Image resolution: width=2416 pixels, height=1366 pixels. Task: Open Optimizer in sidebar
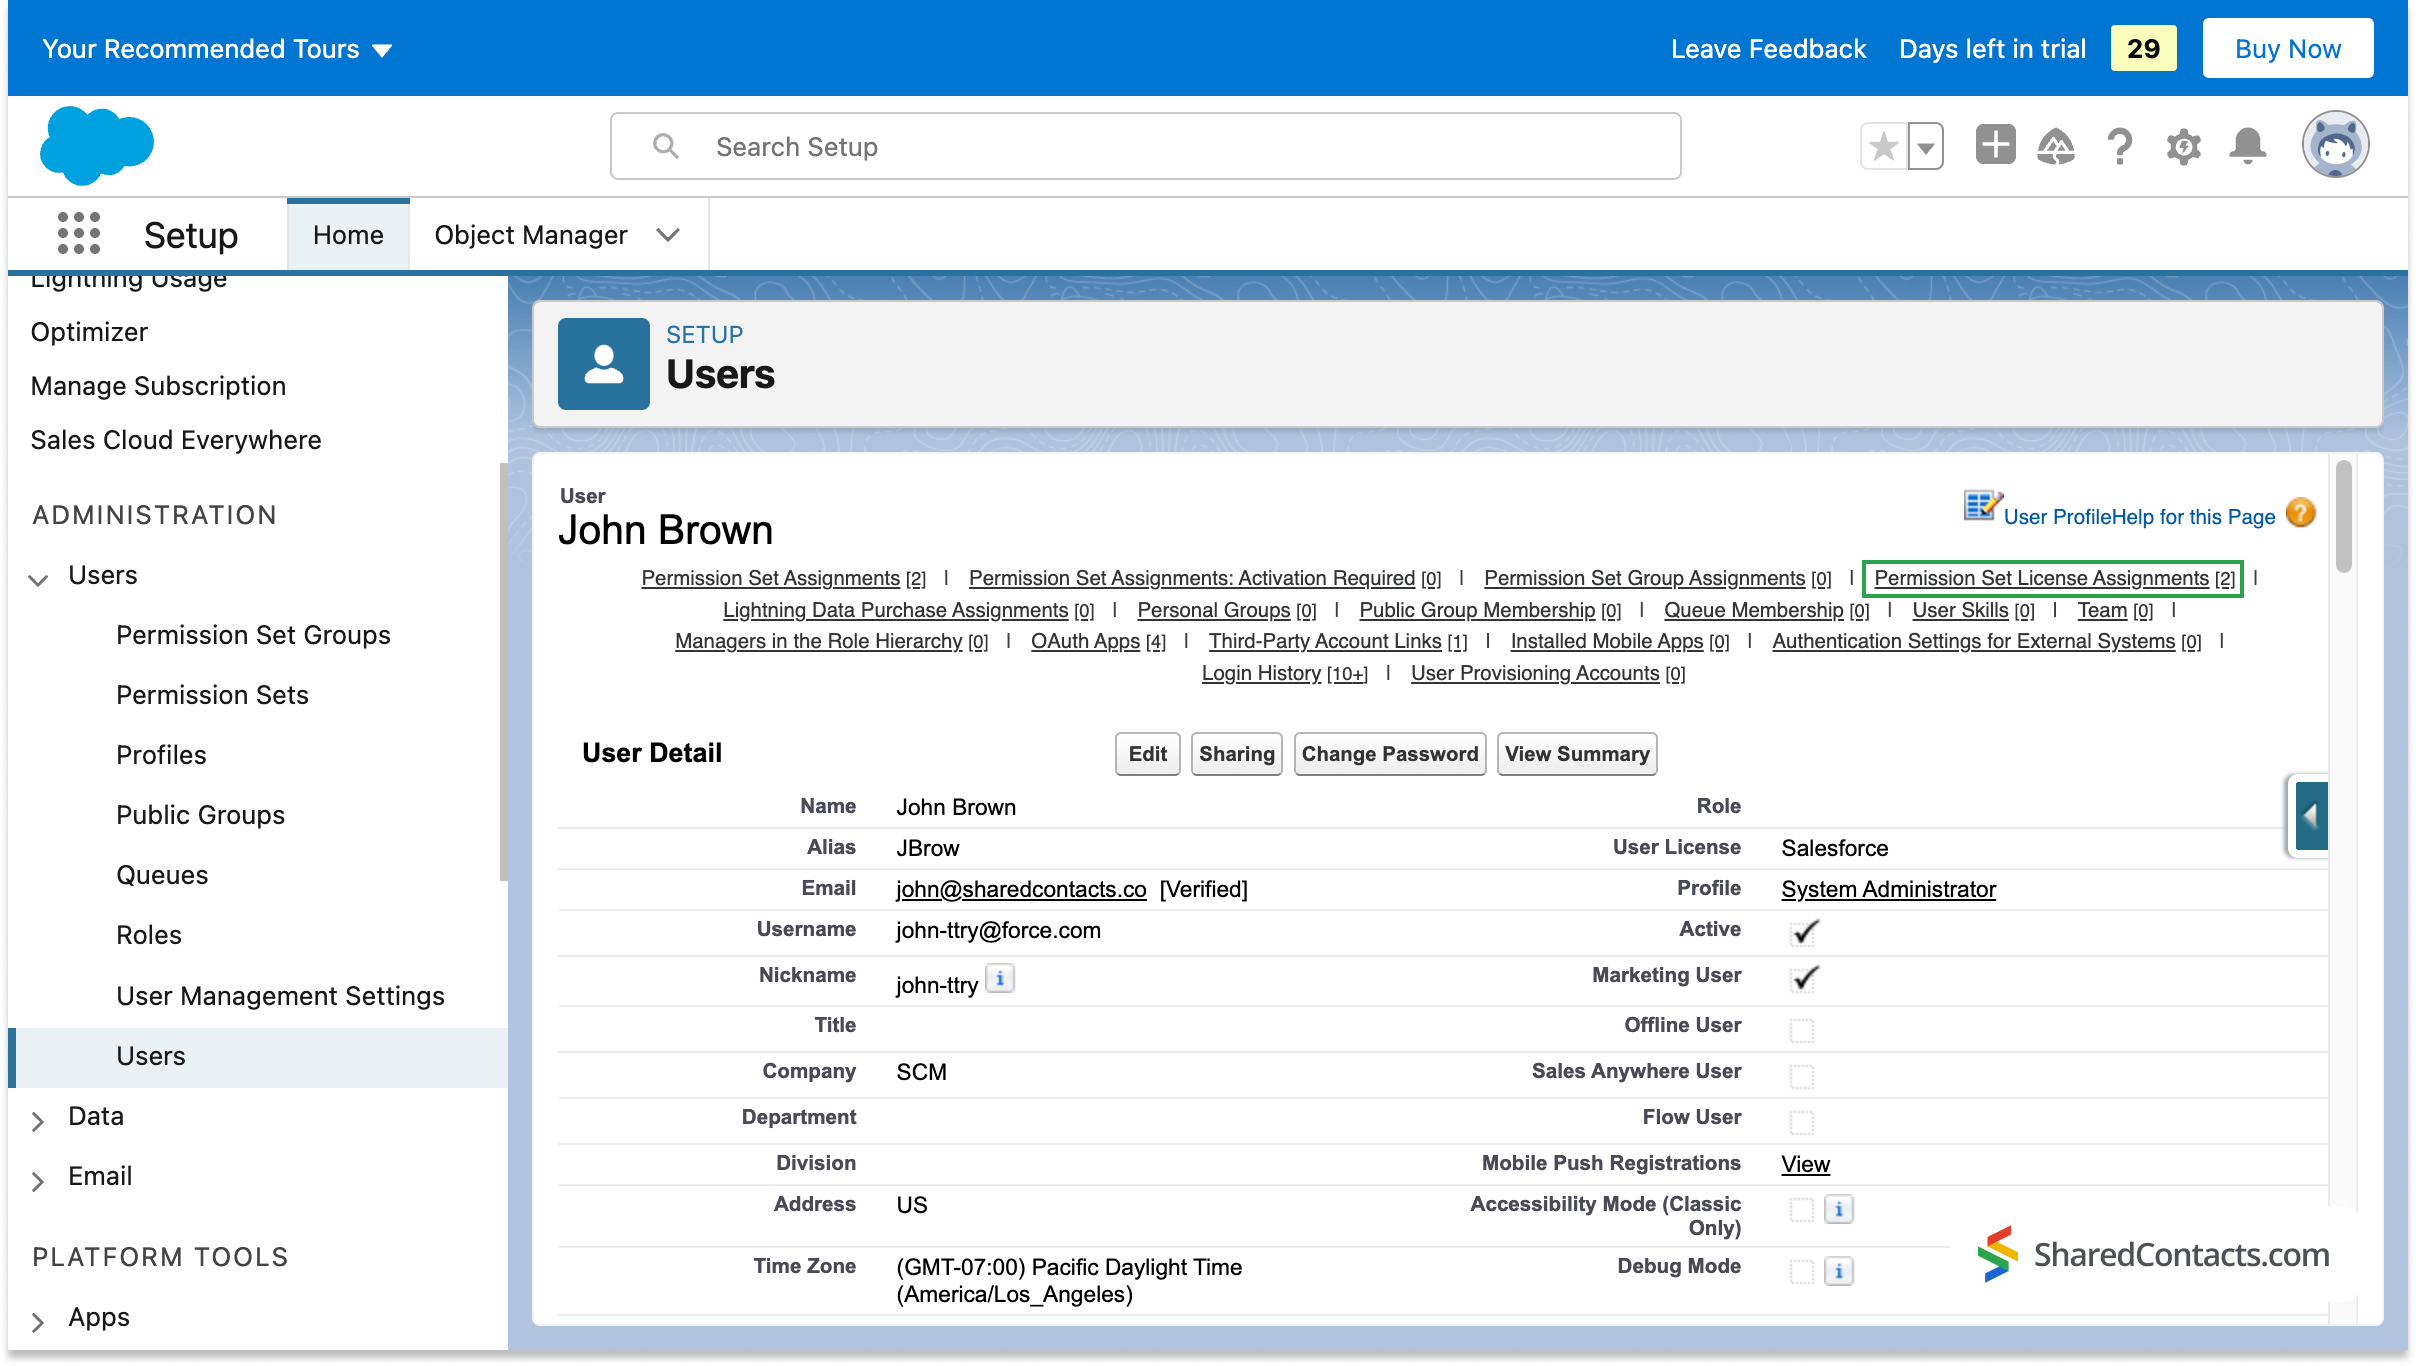pos(89,332)
